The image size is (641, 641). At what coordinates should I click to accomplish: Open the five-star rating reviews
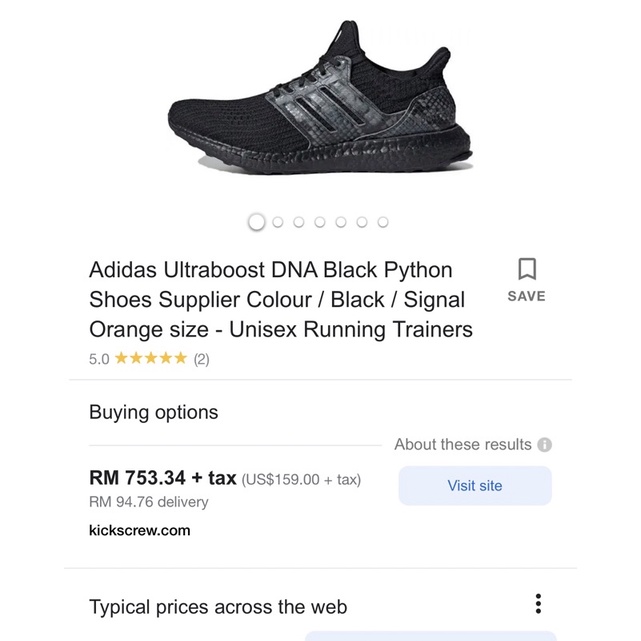[x=151, y=359]
